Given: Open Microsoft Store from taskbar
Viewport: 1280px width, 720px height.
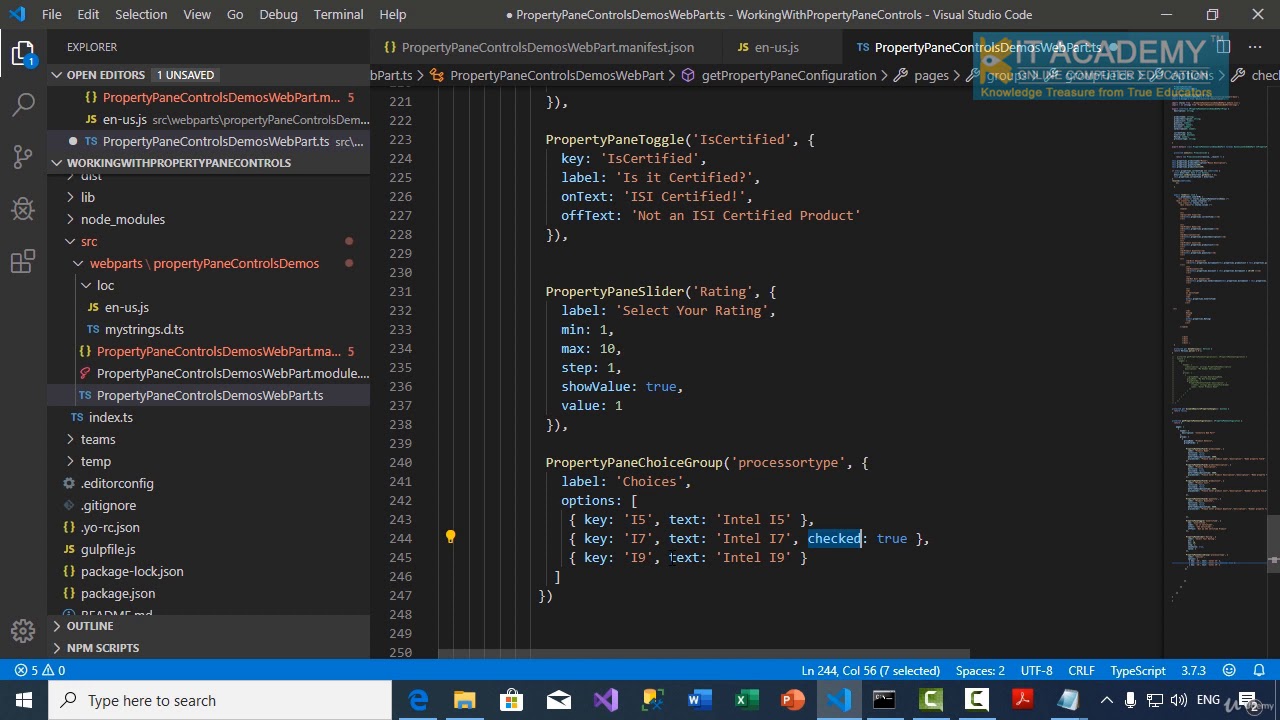Looking at the screenshot, I should (512, 700).
